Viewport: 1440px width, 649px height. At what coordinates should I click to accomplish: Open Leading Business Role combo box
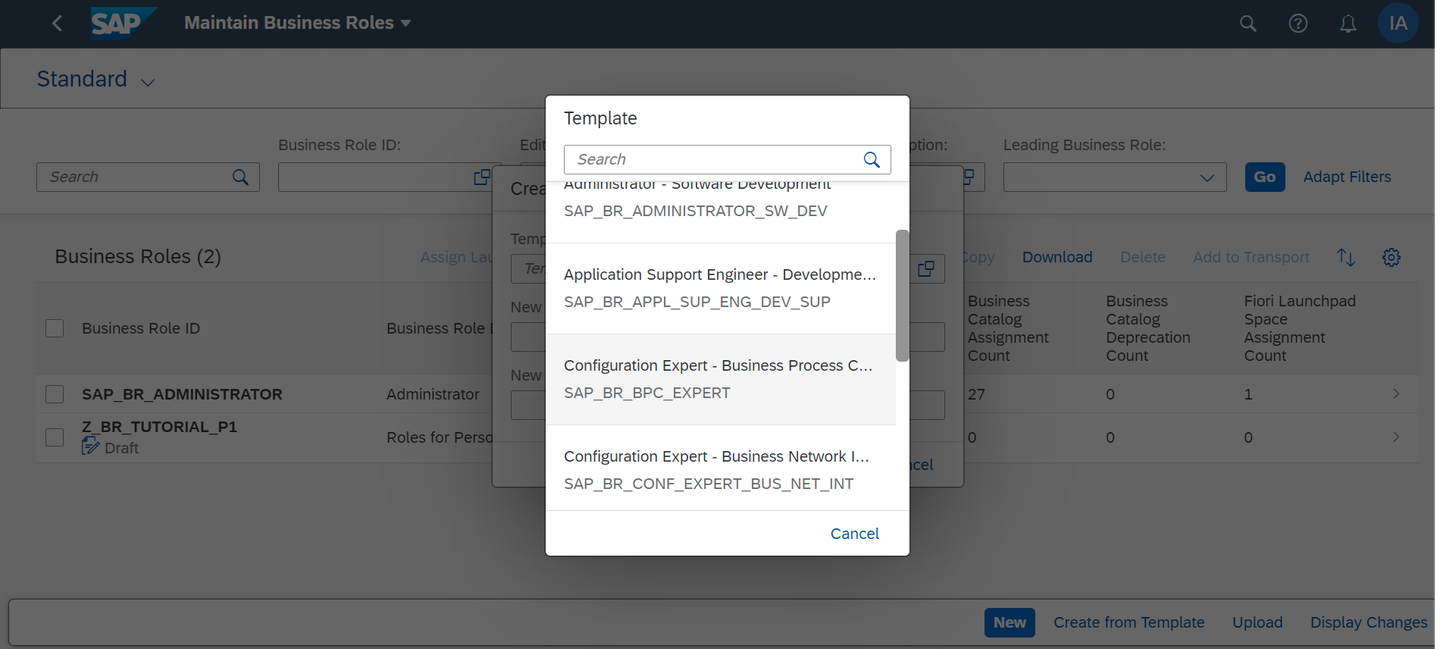[1115, 177]
